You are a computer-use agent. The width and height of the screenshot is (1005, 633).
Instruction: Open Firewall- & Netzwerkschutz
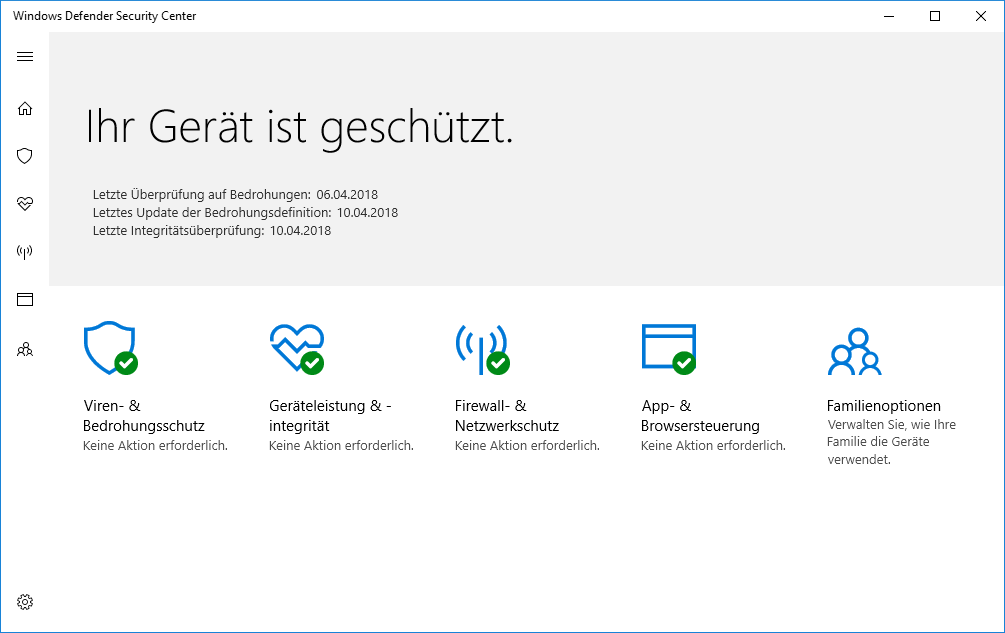pos(506,416)
